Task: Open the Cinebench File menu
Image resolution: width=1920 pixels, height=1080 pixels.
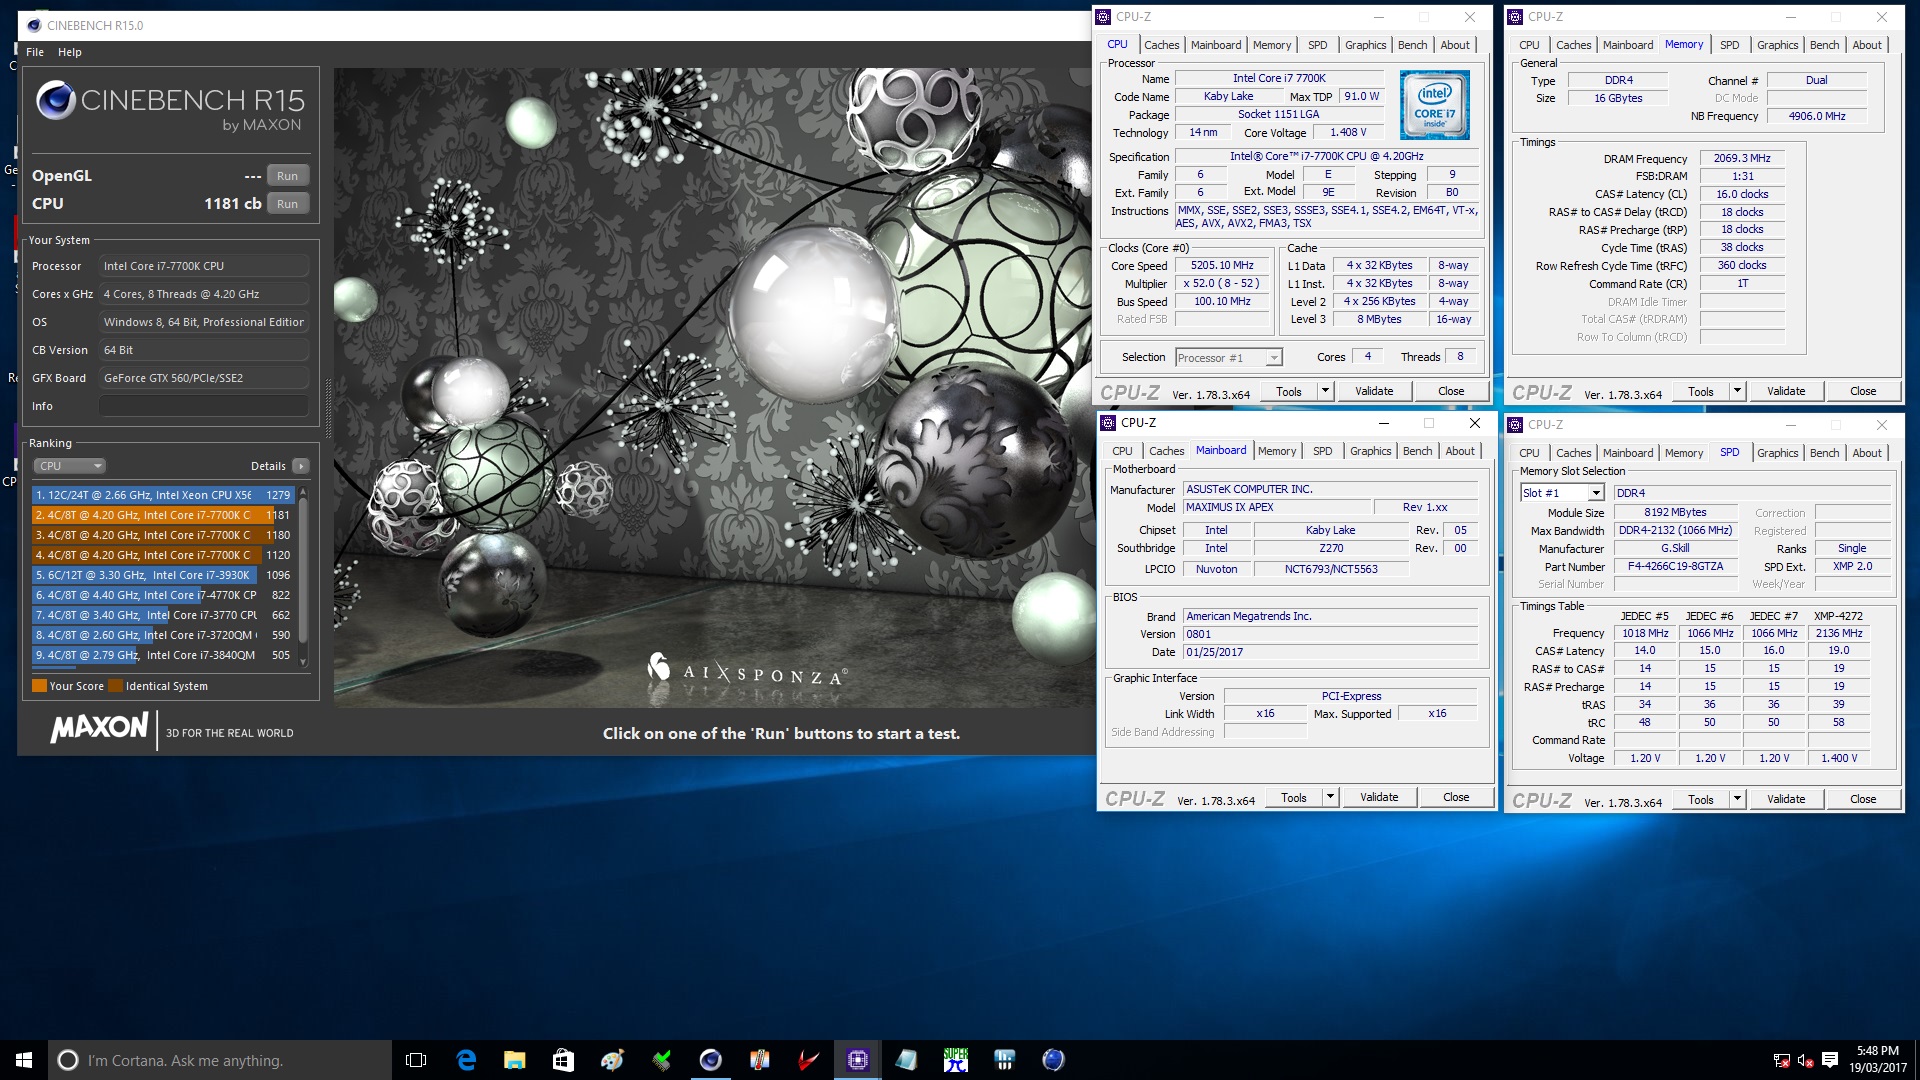Action: (x=35, y=52)
